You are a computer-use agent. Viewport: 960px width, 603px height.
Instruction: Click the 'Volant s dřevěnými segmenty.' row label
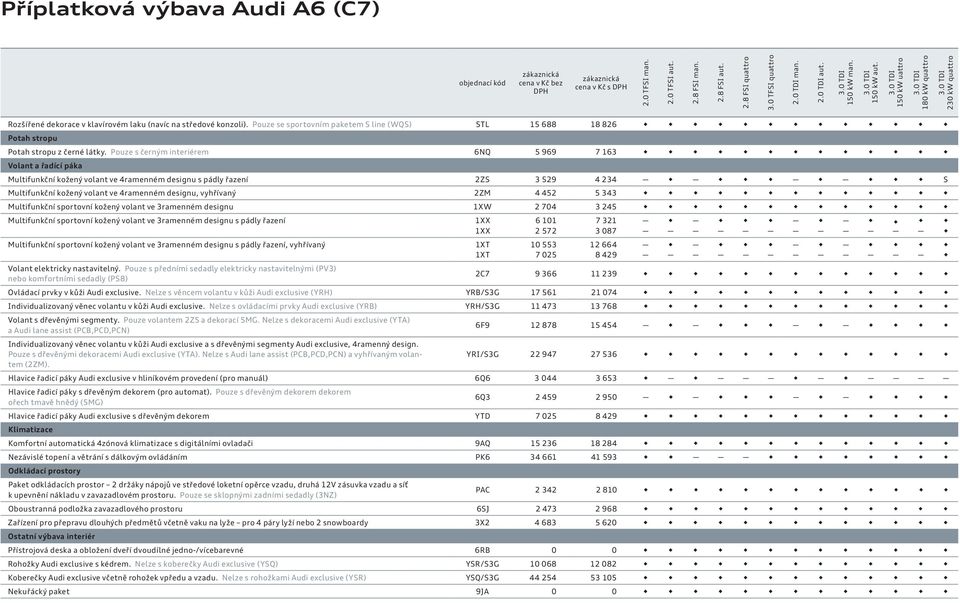click(x=64, y=320)
